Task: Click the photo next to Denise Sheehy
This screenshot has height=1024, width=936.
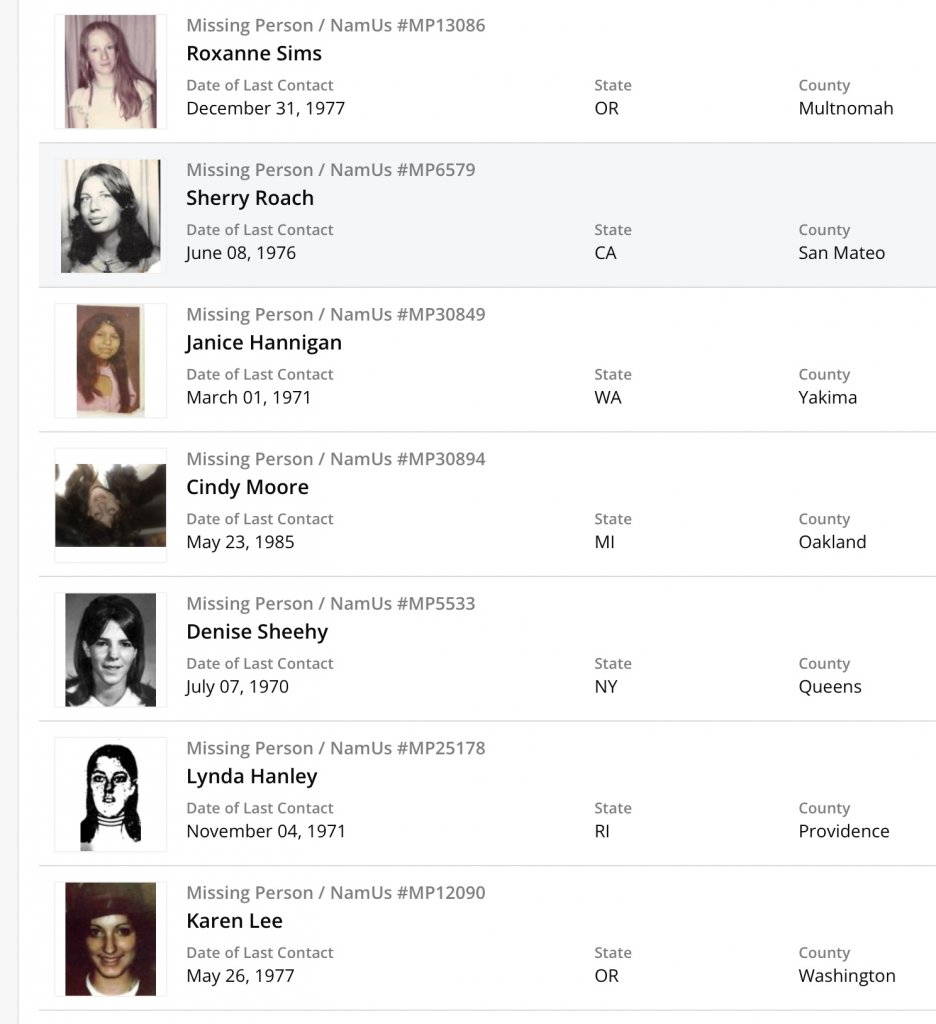Action: click(110, 650)
